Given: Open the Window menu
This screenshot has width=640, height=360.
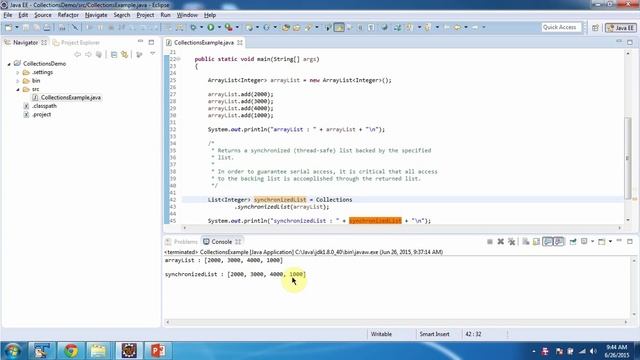Looking at the screenshot, I should [187, 15].
